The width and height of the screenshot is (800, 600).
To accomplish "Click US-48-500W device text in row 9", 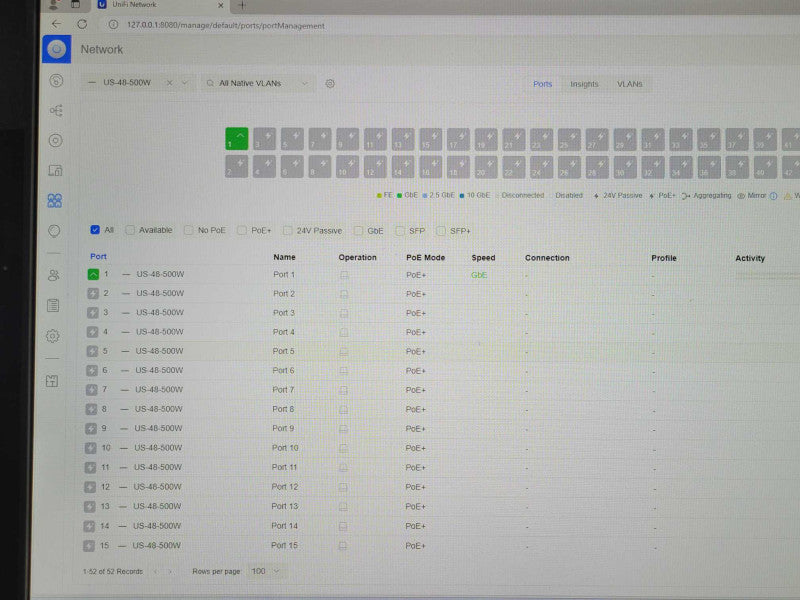I will (158, 428).
